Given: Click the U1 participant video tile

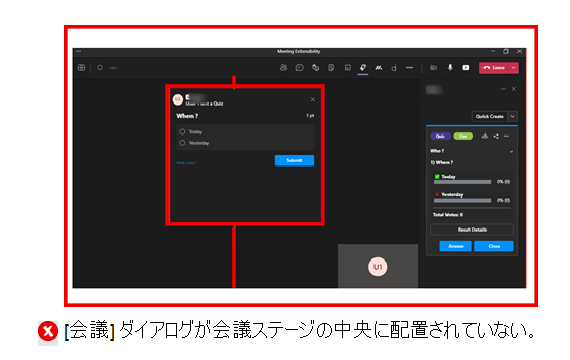Looking at the screenshot, I should click(x=378, y=266).
